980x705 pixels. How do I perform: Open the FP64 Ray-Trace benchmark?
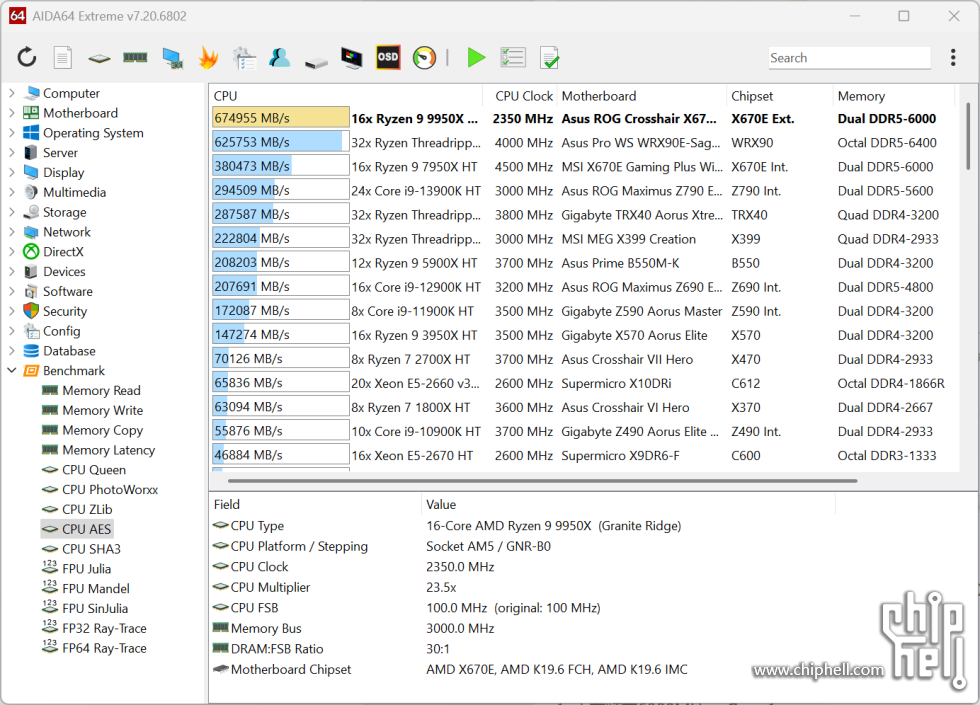click(x=104, y=648)
